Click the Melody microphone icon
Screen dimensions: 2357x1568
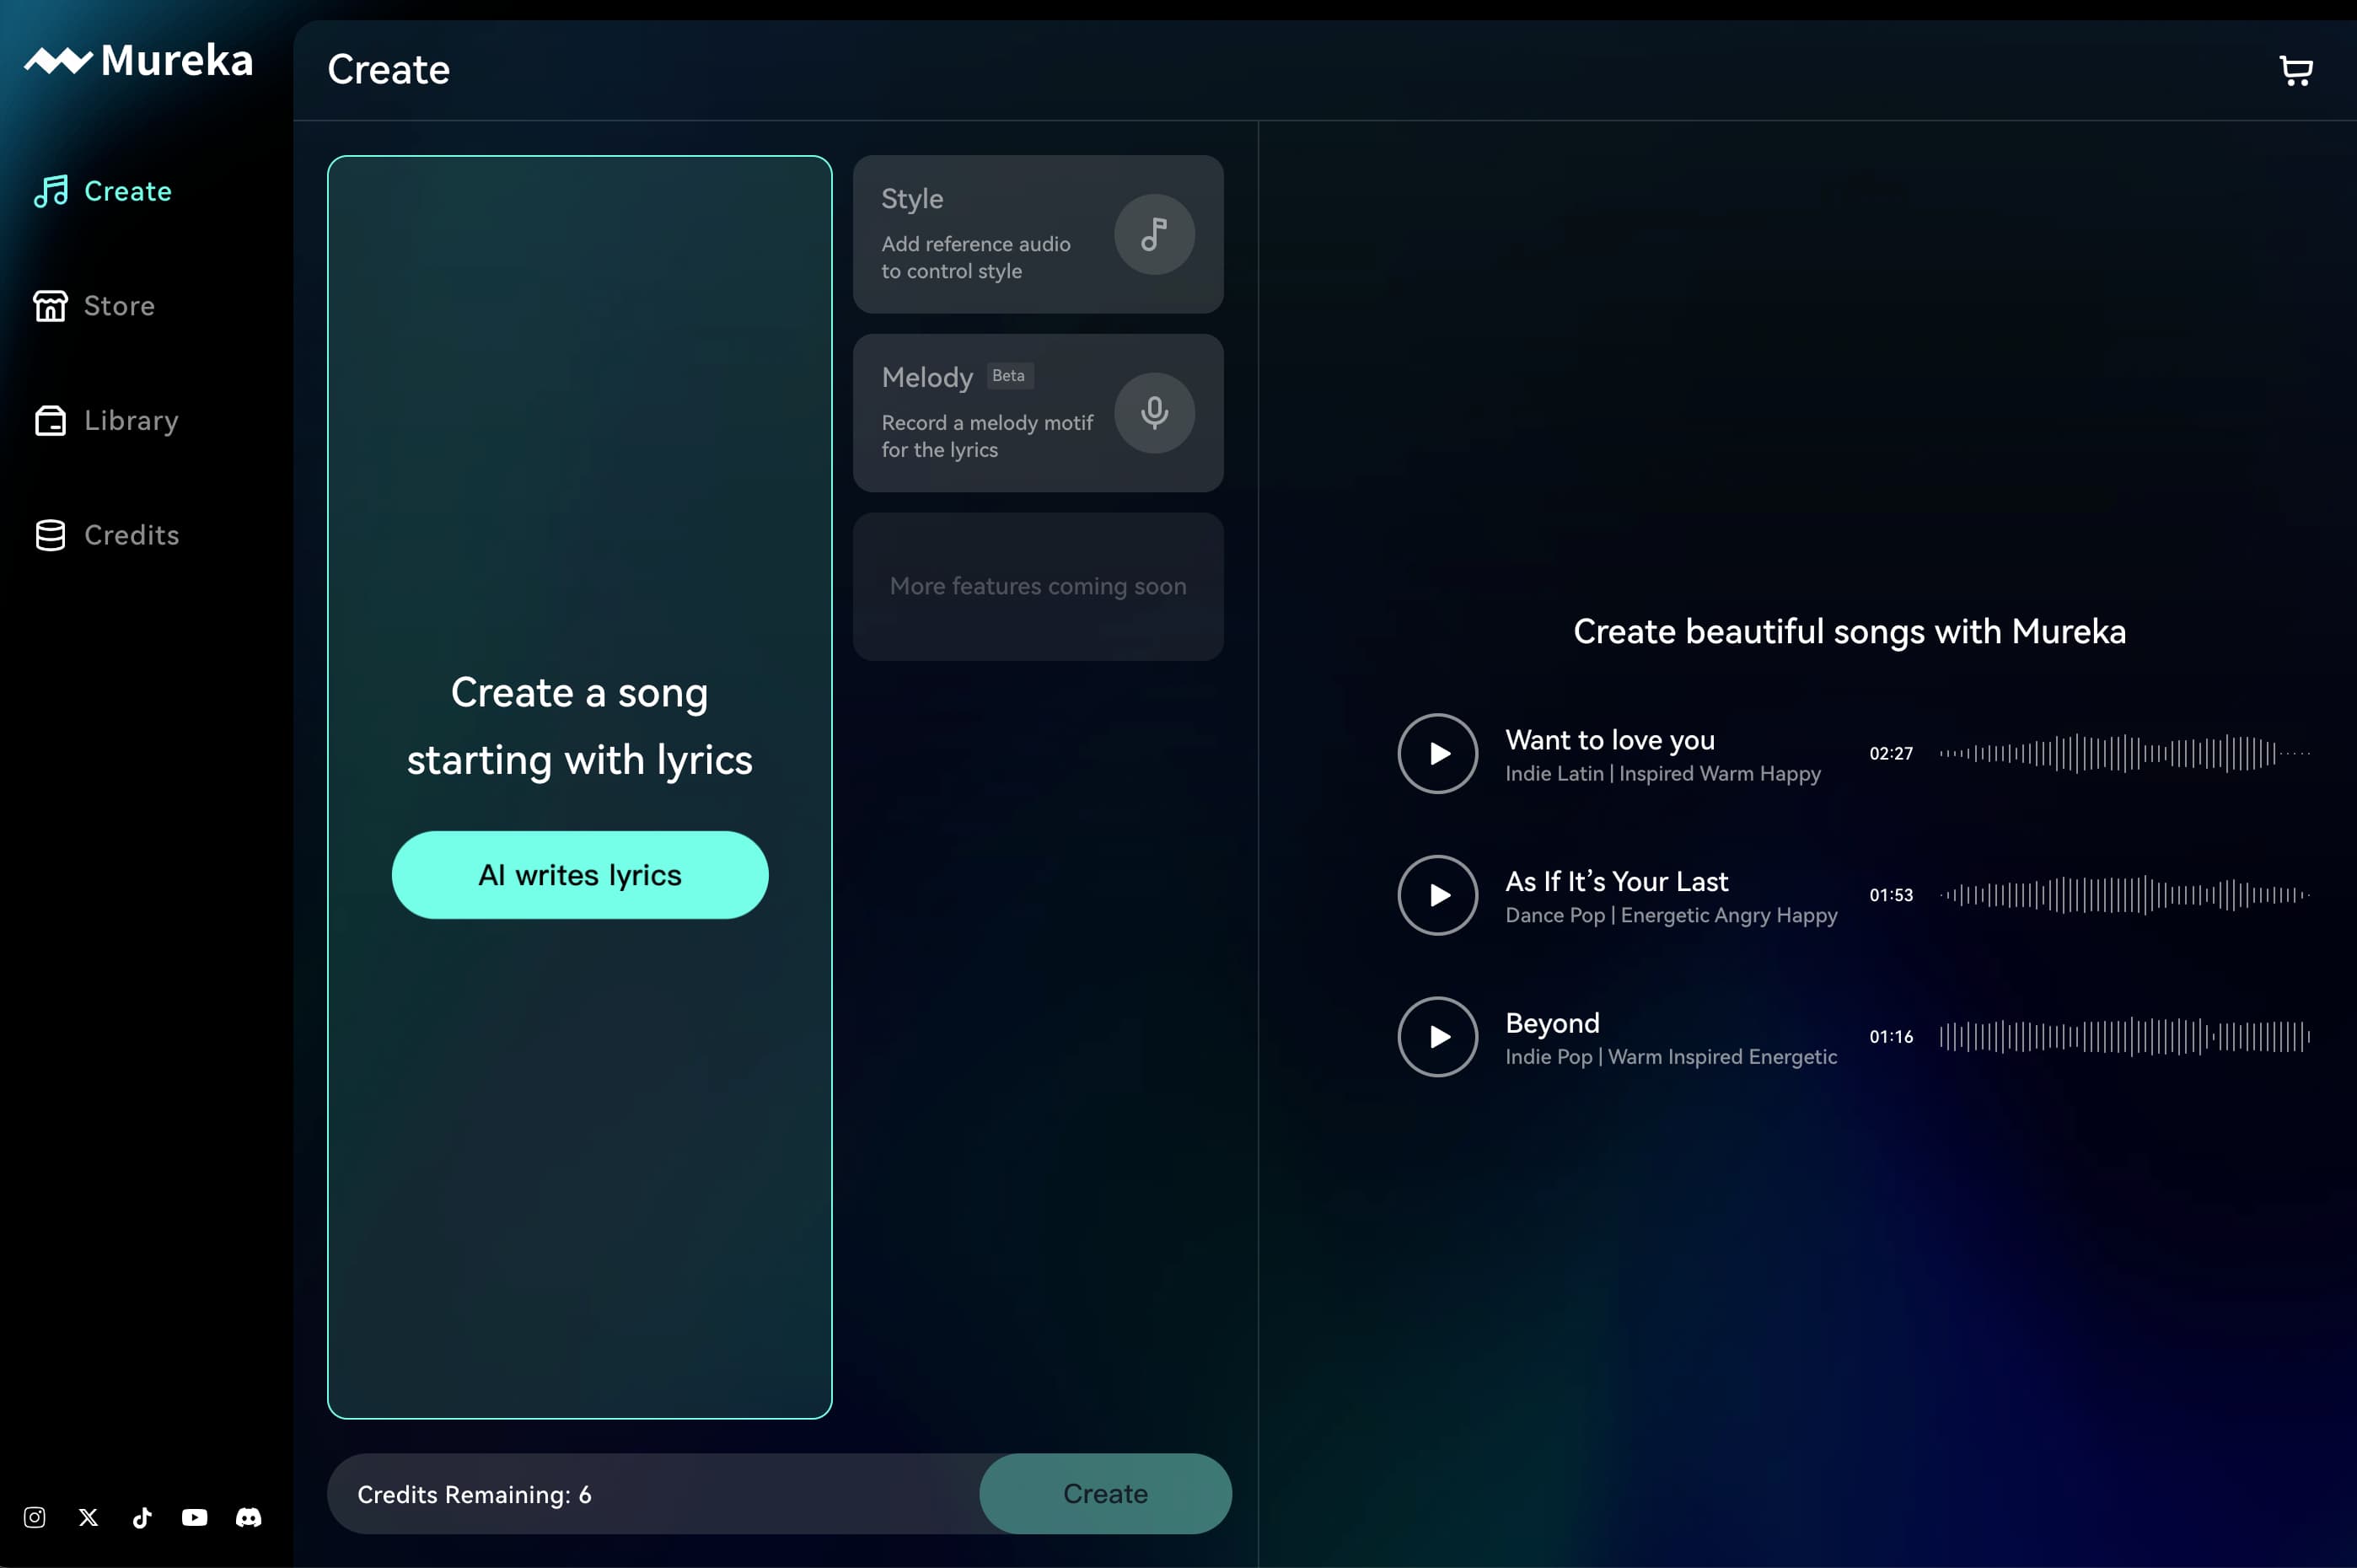tap(1155, 413)
